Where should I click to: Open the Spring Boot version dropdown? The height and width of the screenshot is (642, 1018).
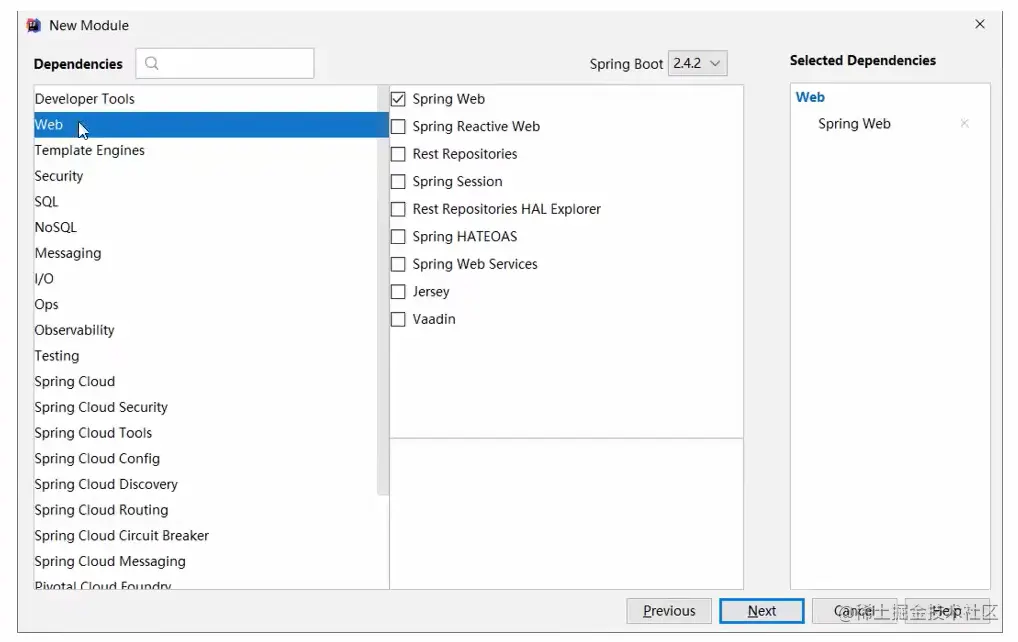pyautogui.click(x=697, y=63)
